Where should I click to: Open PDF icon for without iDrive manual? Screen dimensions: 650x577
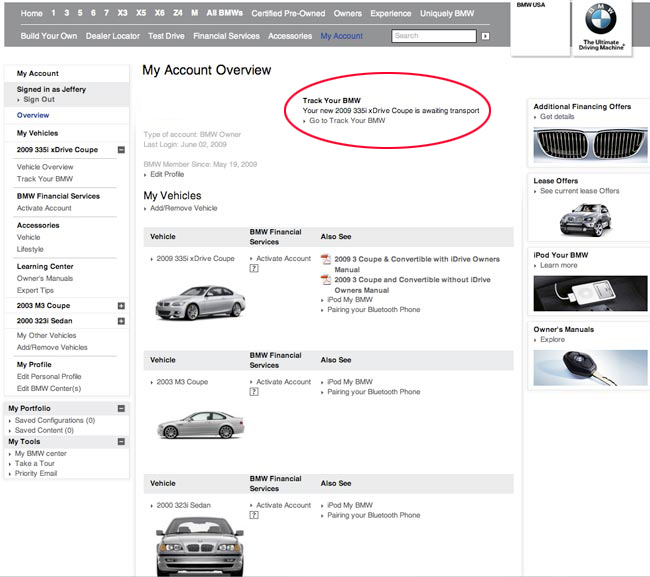tap(326, 280)
